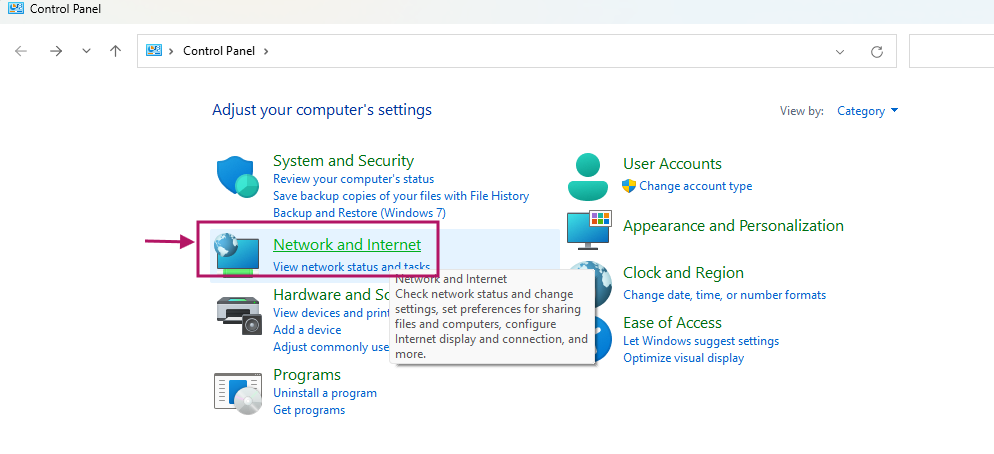Click the Appearance and Personalization monitor icon
994x454 pixels.
(588, 229)
